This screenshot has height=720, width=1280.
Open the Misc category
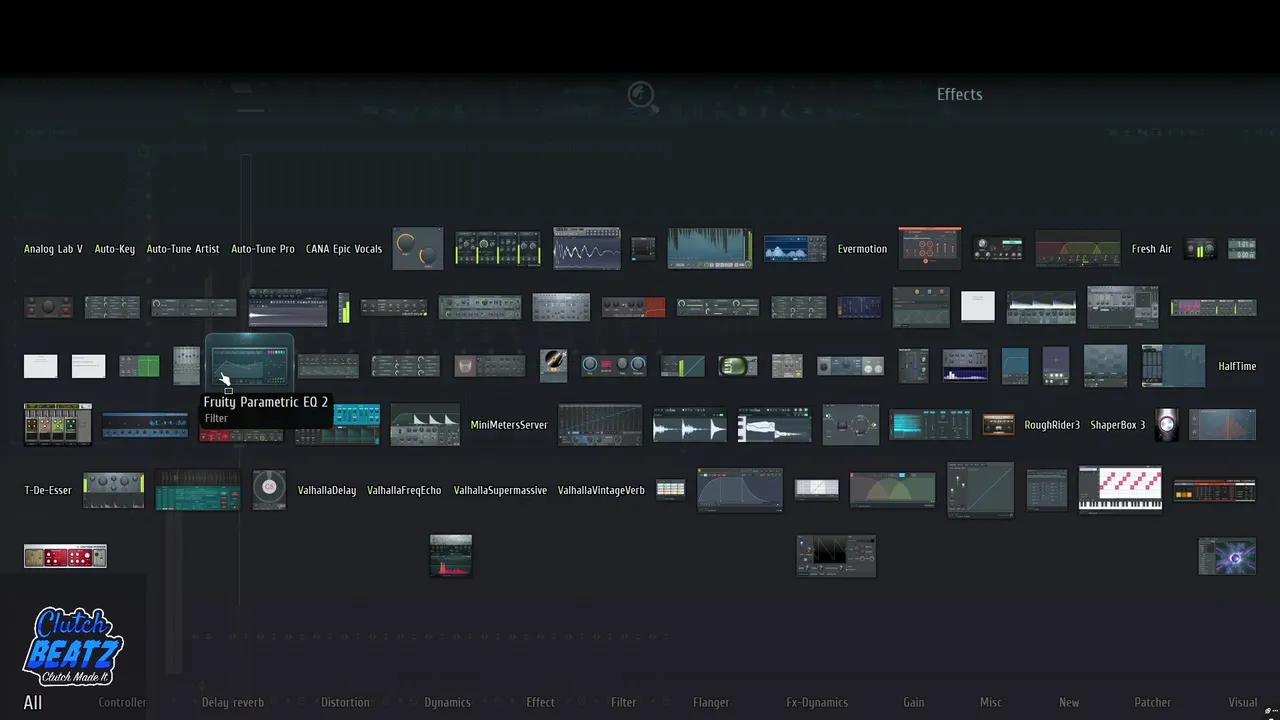coord(990,703)
